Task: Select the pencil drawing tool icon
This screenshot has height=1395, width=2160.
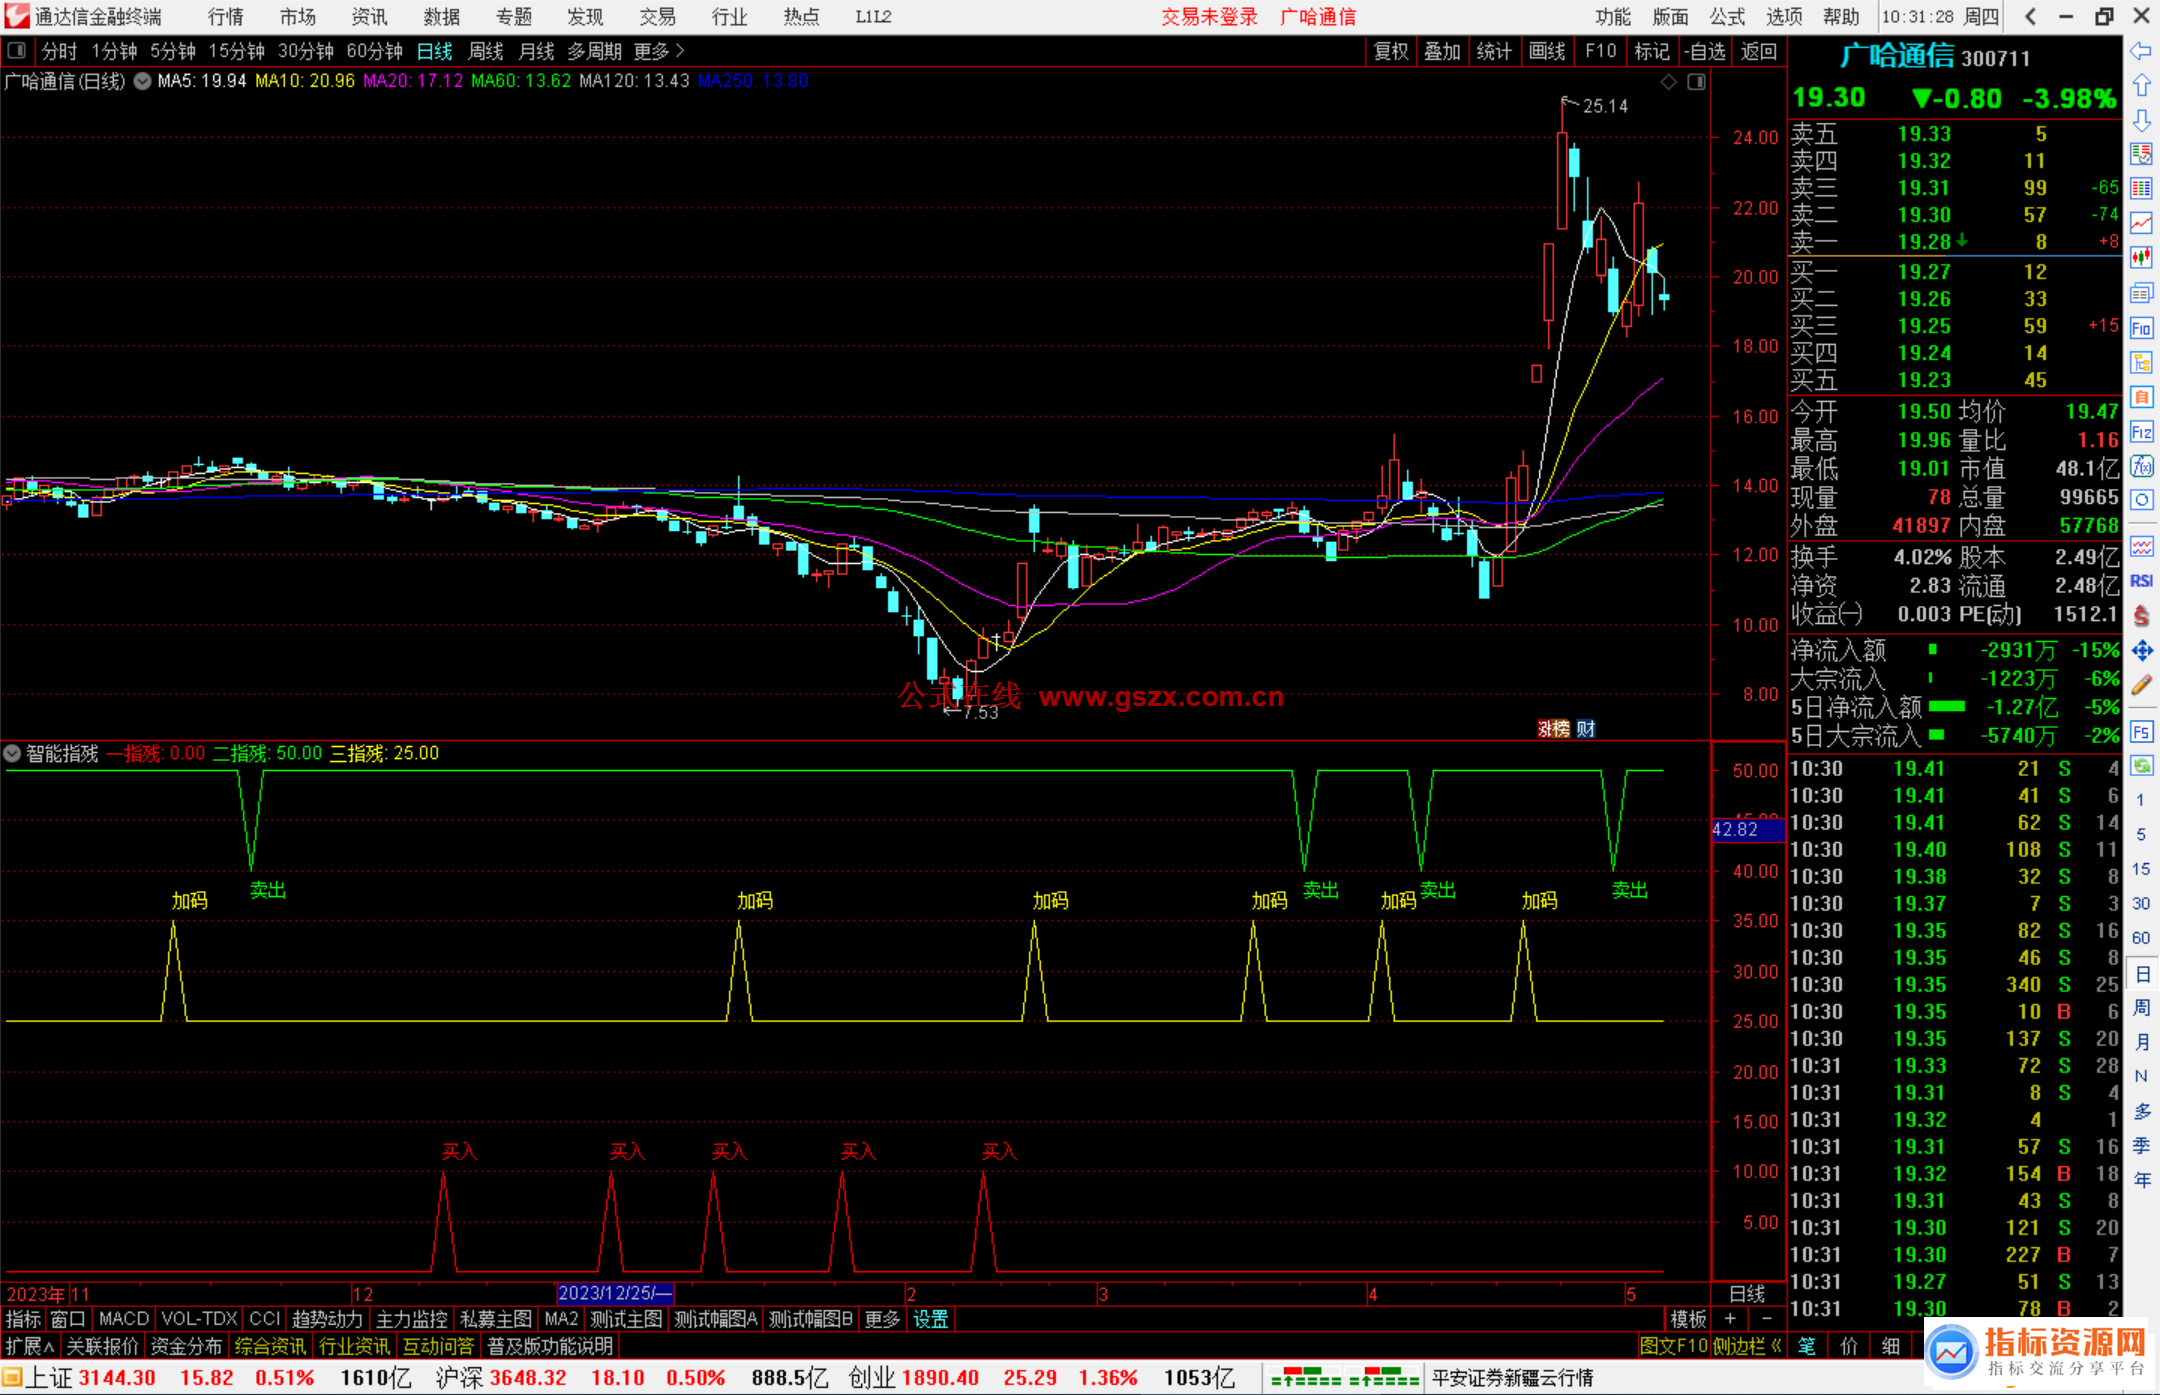Action: click(2141, 685)
